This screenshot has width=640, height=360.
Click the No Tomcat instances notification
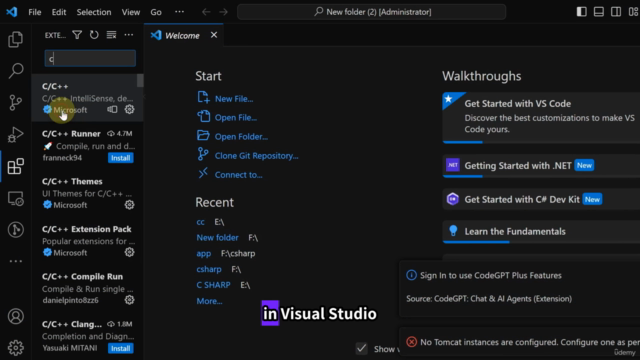pos(519,342)
